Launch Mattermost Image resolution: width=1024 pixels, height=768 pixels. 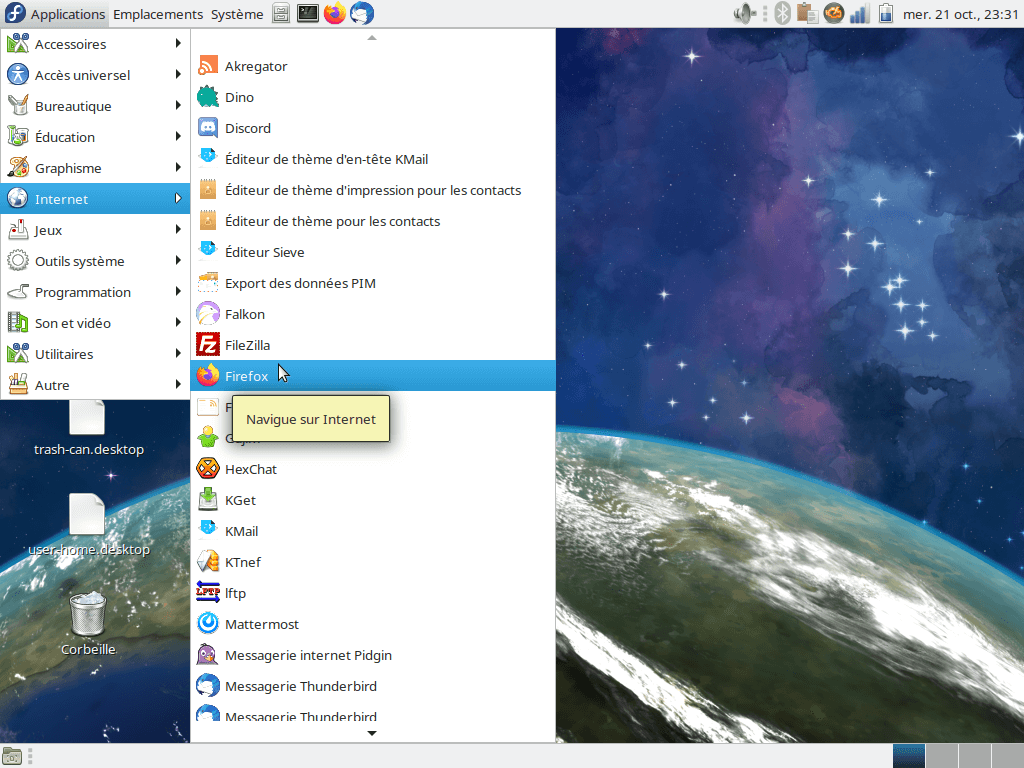tap(373, 624)
